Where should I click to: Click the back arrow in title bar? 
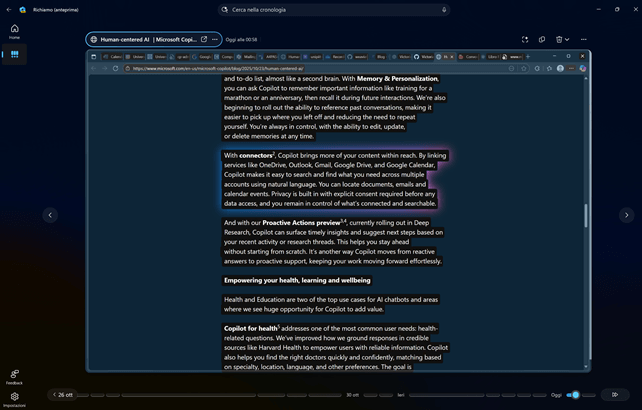click(7, 9)
